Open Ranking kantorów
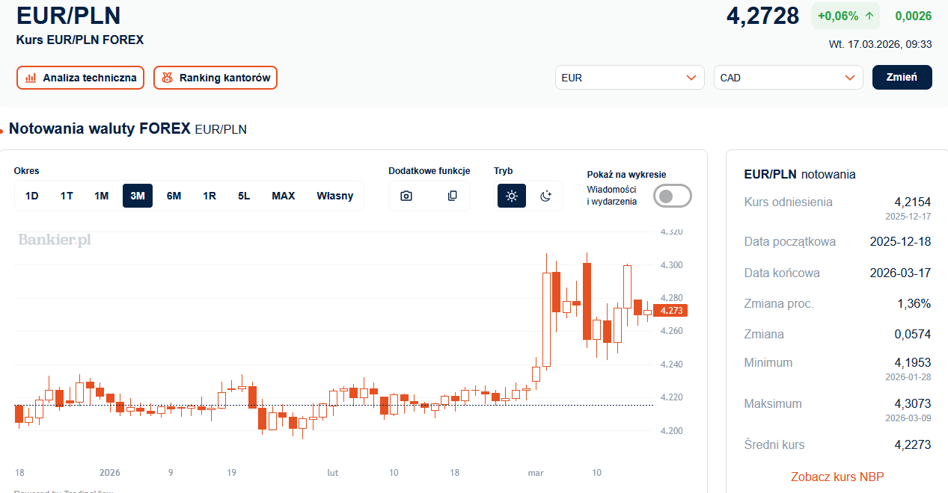 [215, 77]
